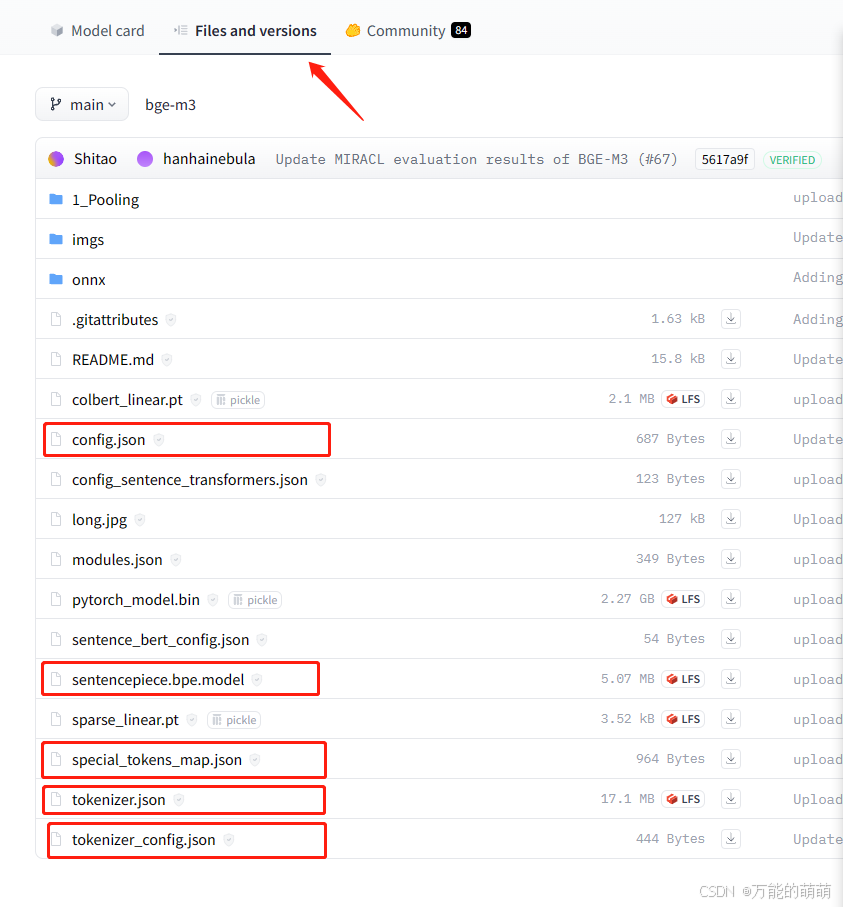Select the Files and versions tab
Image resolution: width=843 pixels, height=907 pixels.
(x=245, y=31)
